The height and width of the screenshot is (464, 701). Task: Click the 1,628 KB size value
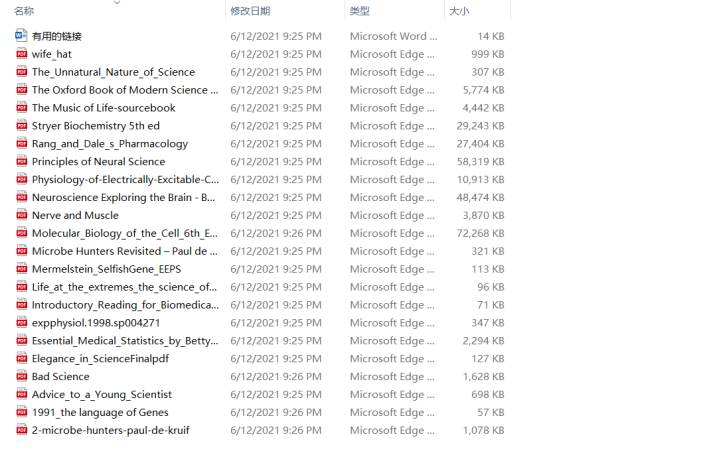pos(483,376)
